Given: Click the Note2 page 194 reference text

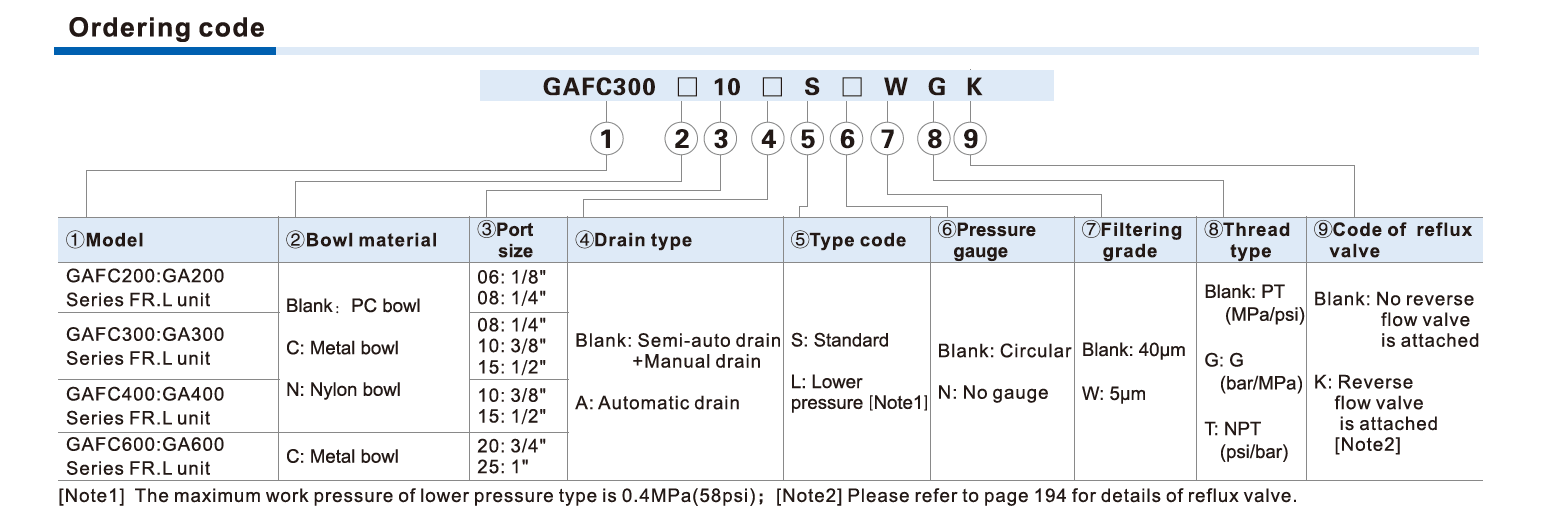Looking at the screenshot, I should (1036, 495).
